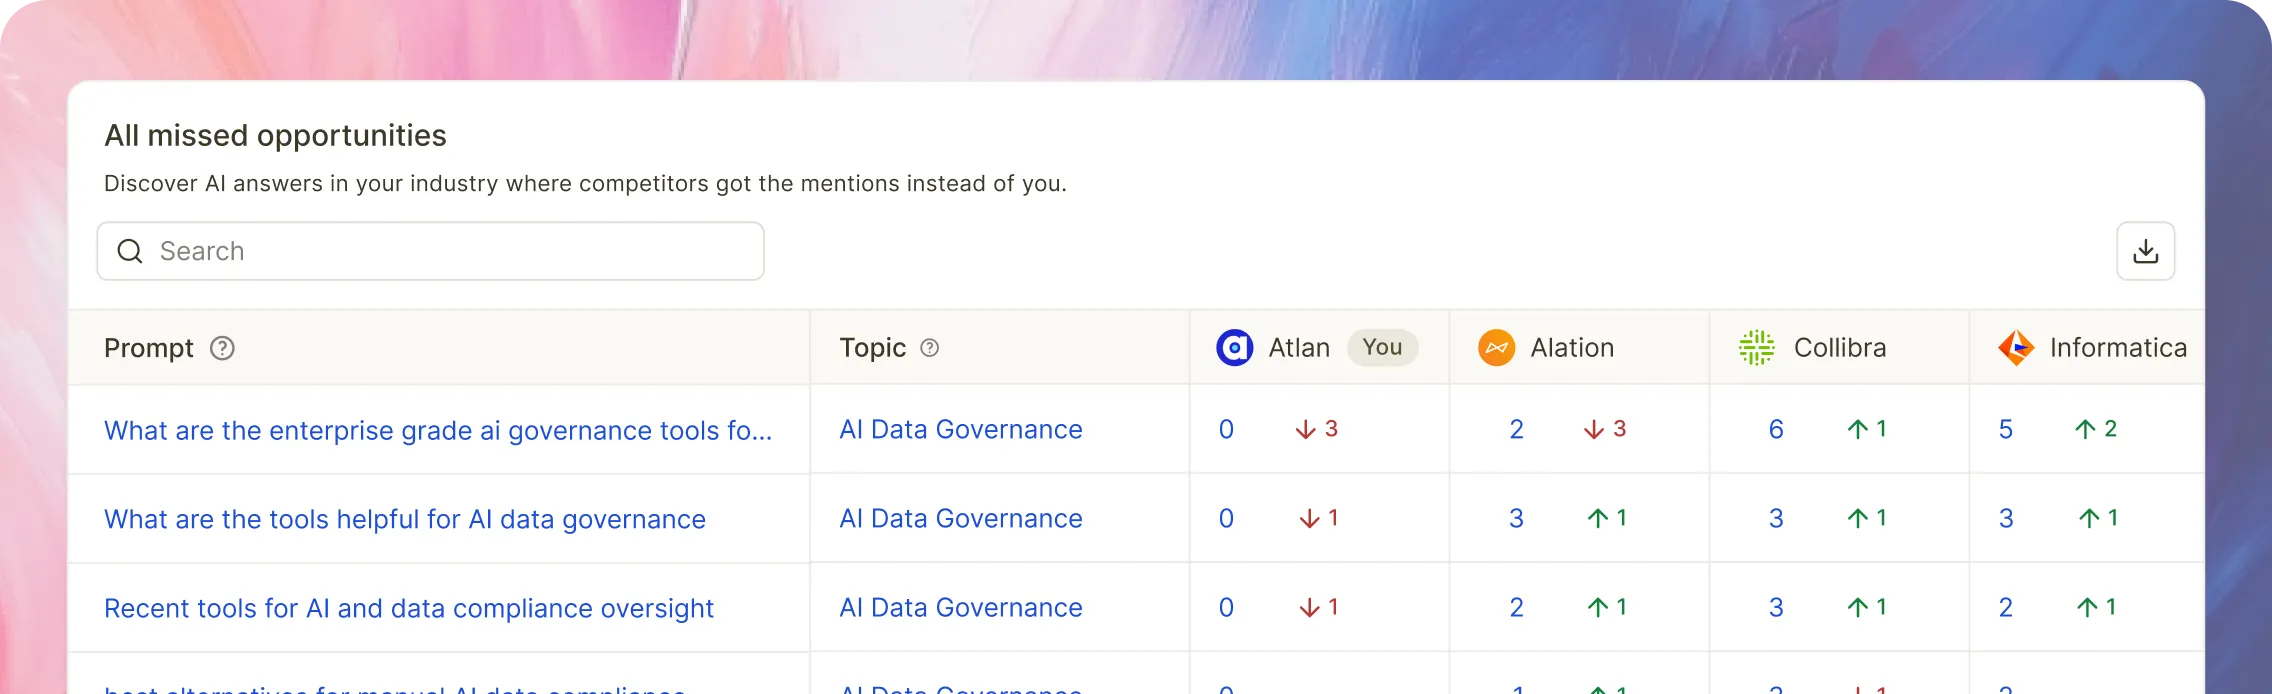
Task: Click the 'You' badge next to Atlan
Action: click(1382, 347)
